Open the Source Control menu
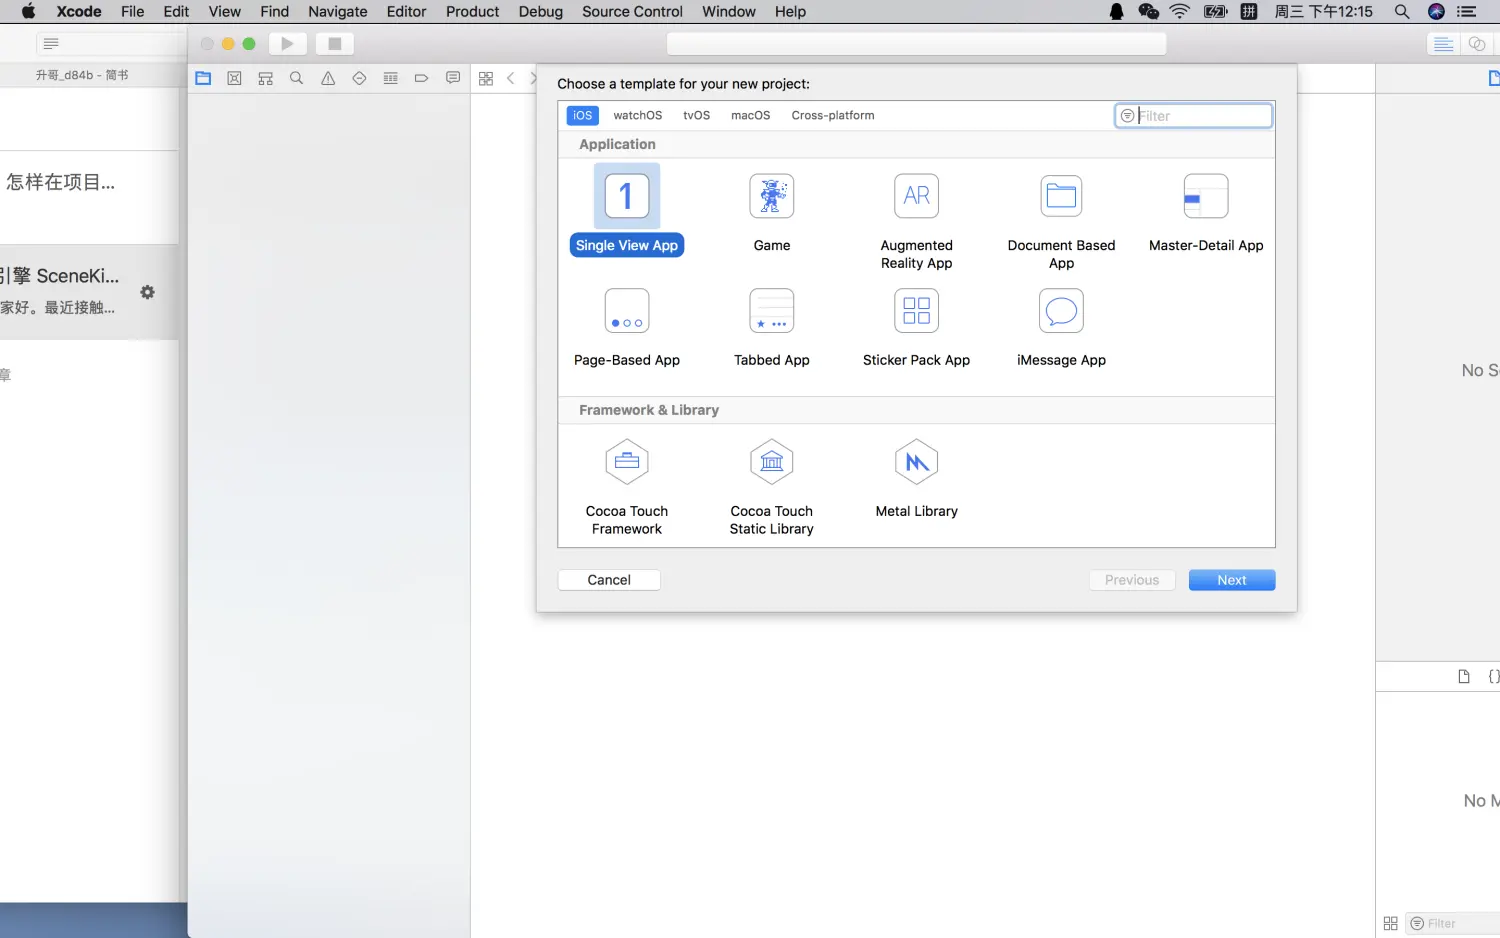The width and height of the screenshot is (1500, 938). click(x=632, y=12)
